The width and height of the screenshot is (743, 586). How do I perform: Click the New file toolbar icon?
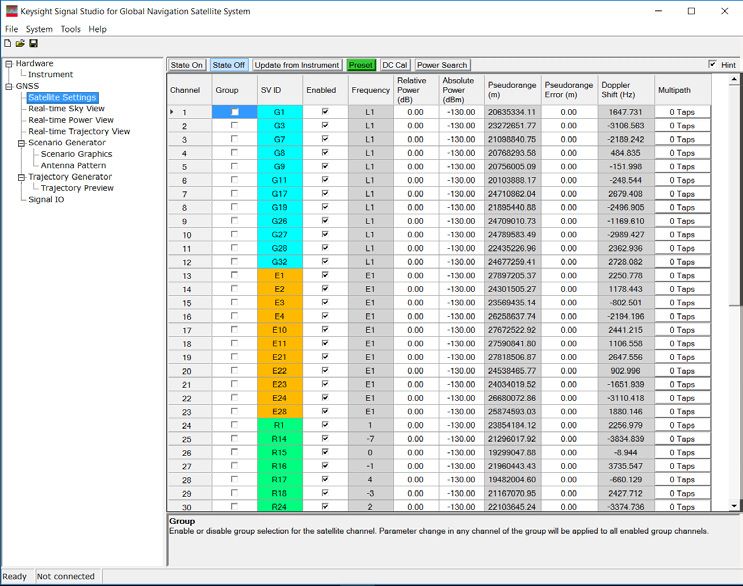click(8, 44)
